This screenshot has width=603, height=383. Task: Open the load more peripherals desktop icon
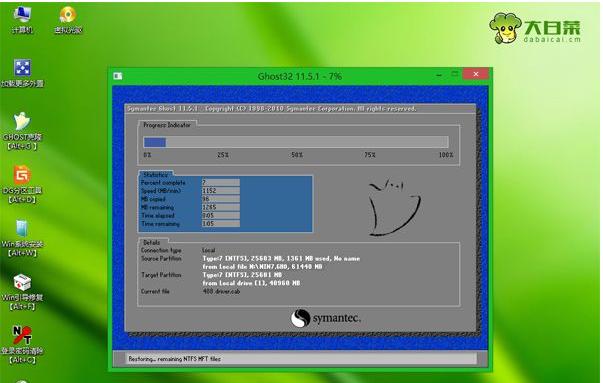click(x=22, y=73)
